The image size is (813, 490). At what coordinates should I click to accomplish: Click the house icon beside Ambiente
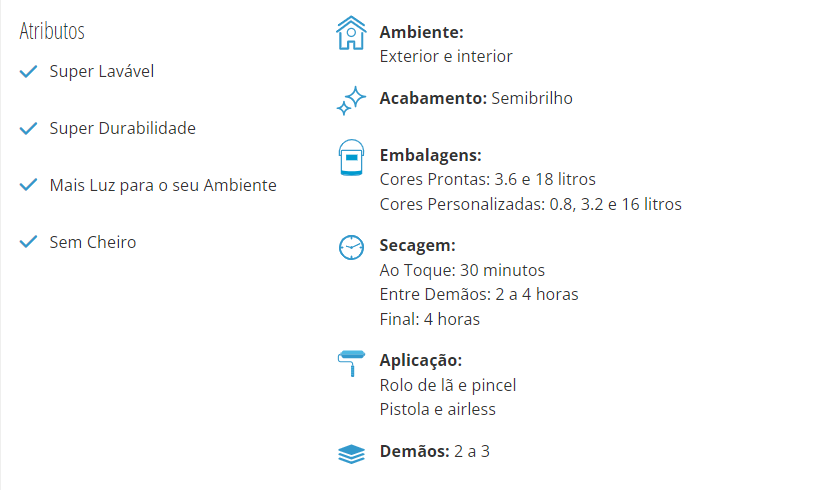pos(351,33)
